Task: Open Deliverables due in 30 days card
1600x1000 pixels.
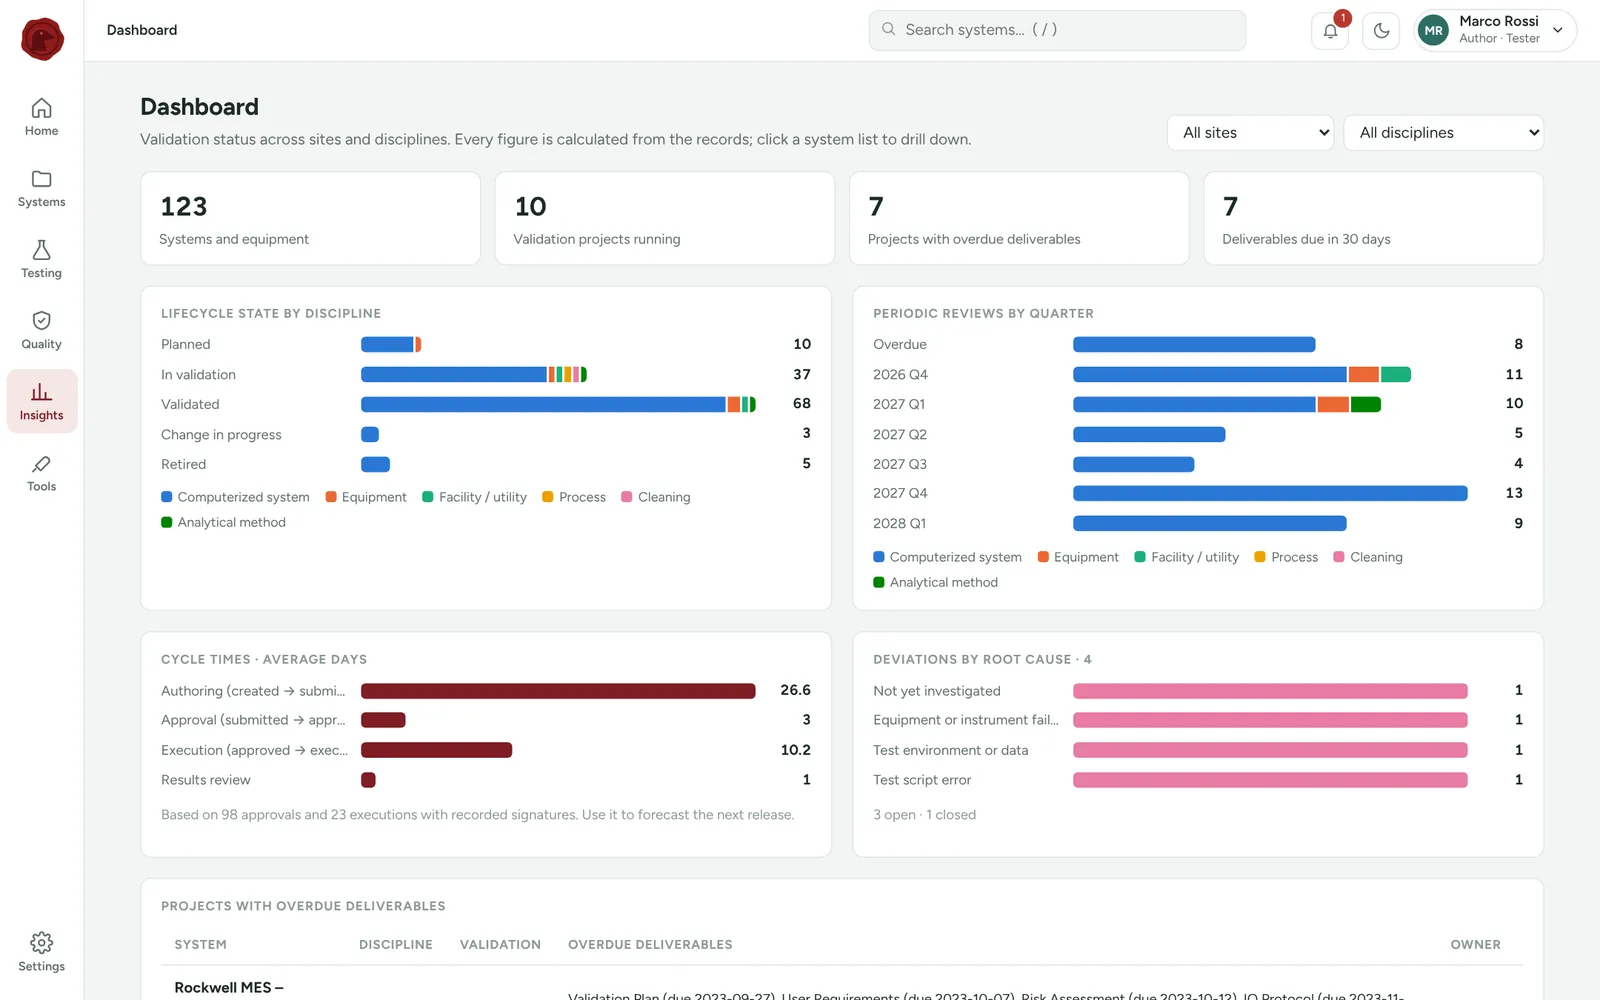Action: tap(1373, 218)
